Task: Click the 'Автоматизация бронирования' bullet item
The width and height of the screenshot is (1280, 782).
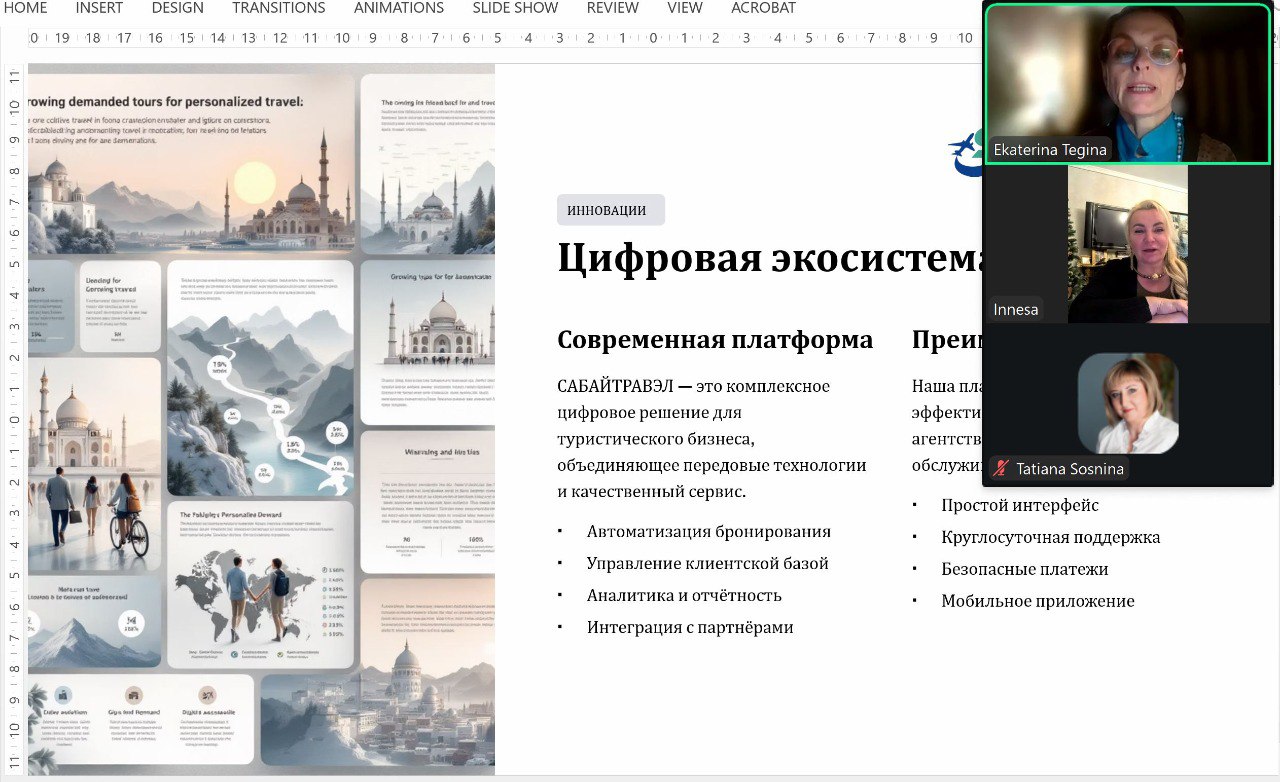Action: coord(708,531)
